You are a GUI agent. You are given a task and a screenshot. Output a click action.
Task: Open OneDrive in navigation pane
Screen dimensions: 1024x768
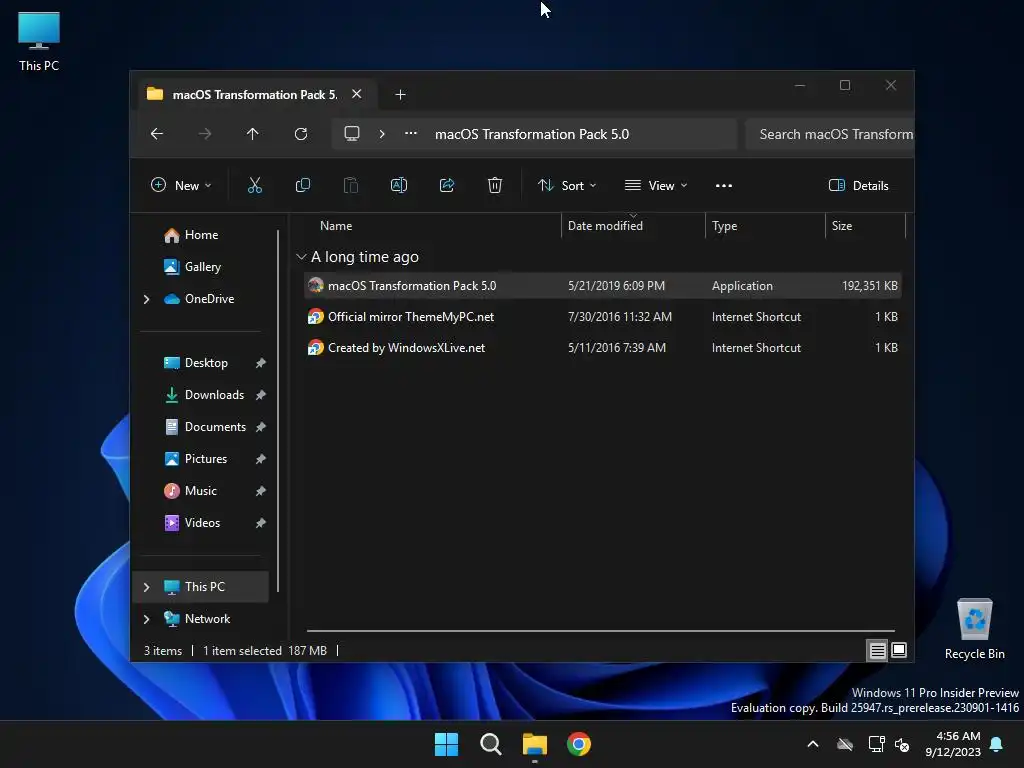point(209,298)
